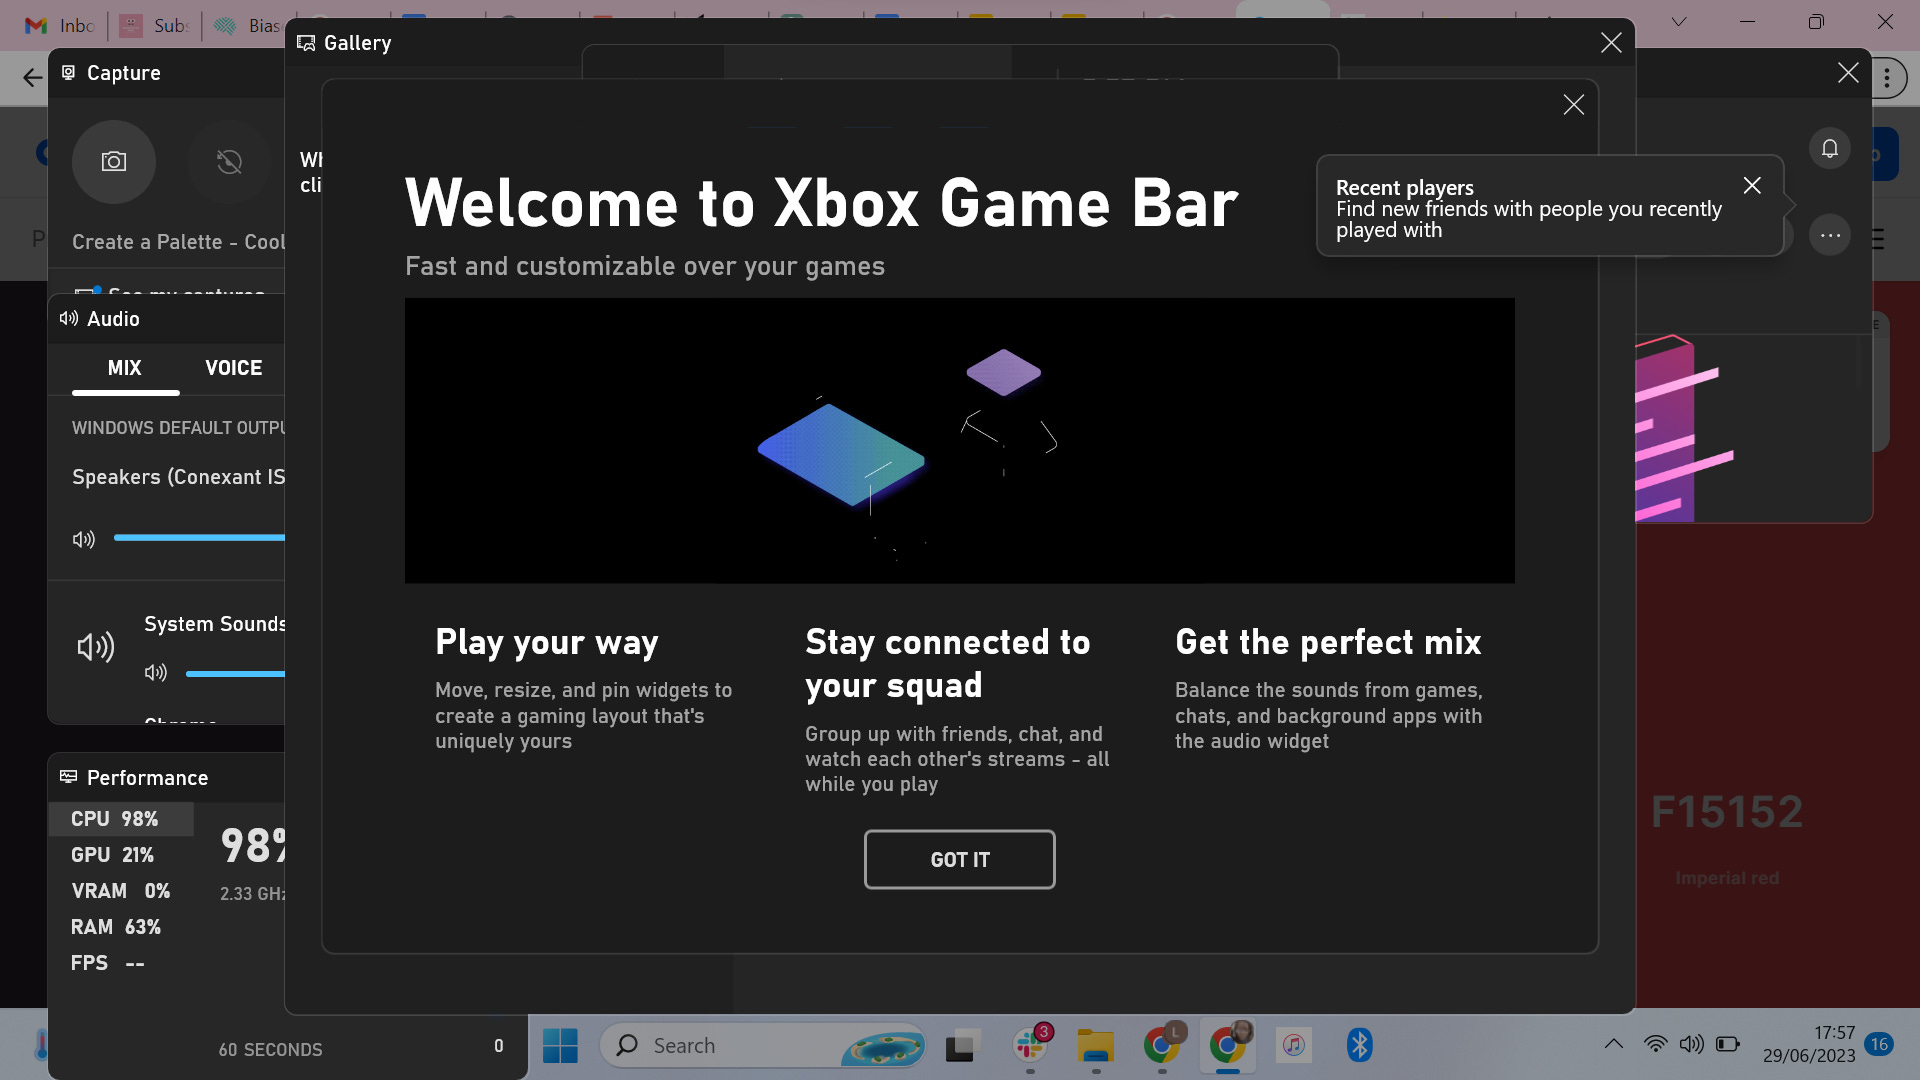Open the clock and date 17:57
Image resolution: width=1920 pixels, height=1080 pixels.
[1808, 1044]
